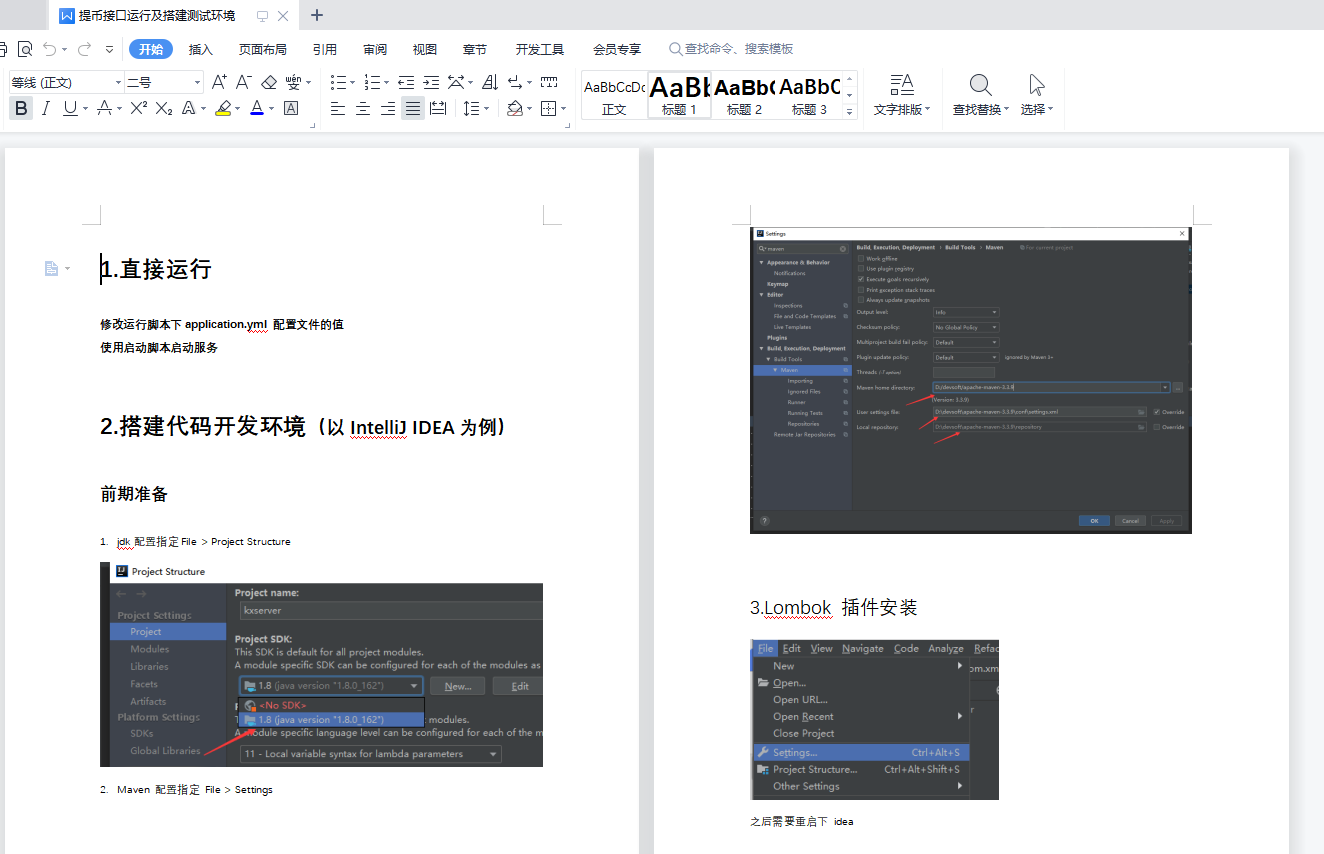Toggle bold formatting
Image resolution: width=1324 pixels, height=854 pixels.
click(21, 108)
